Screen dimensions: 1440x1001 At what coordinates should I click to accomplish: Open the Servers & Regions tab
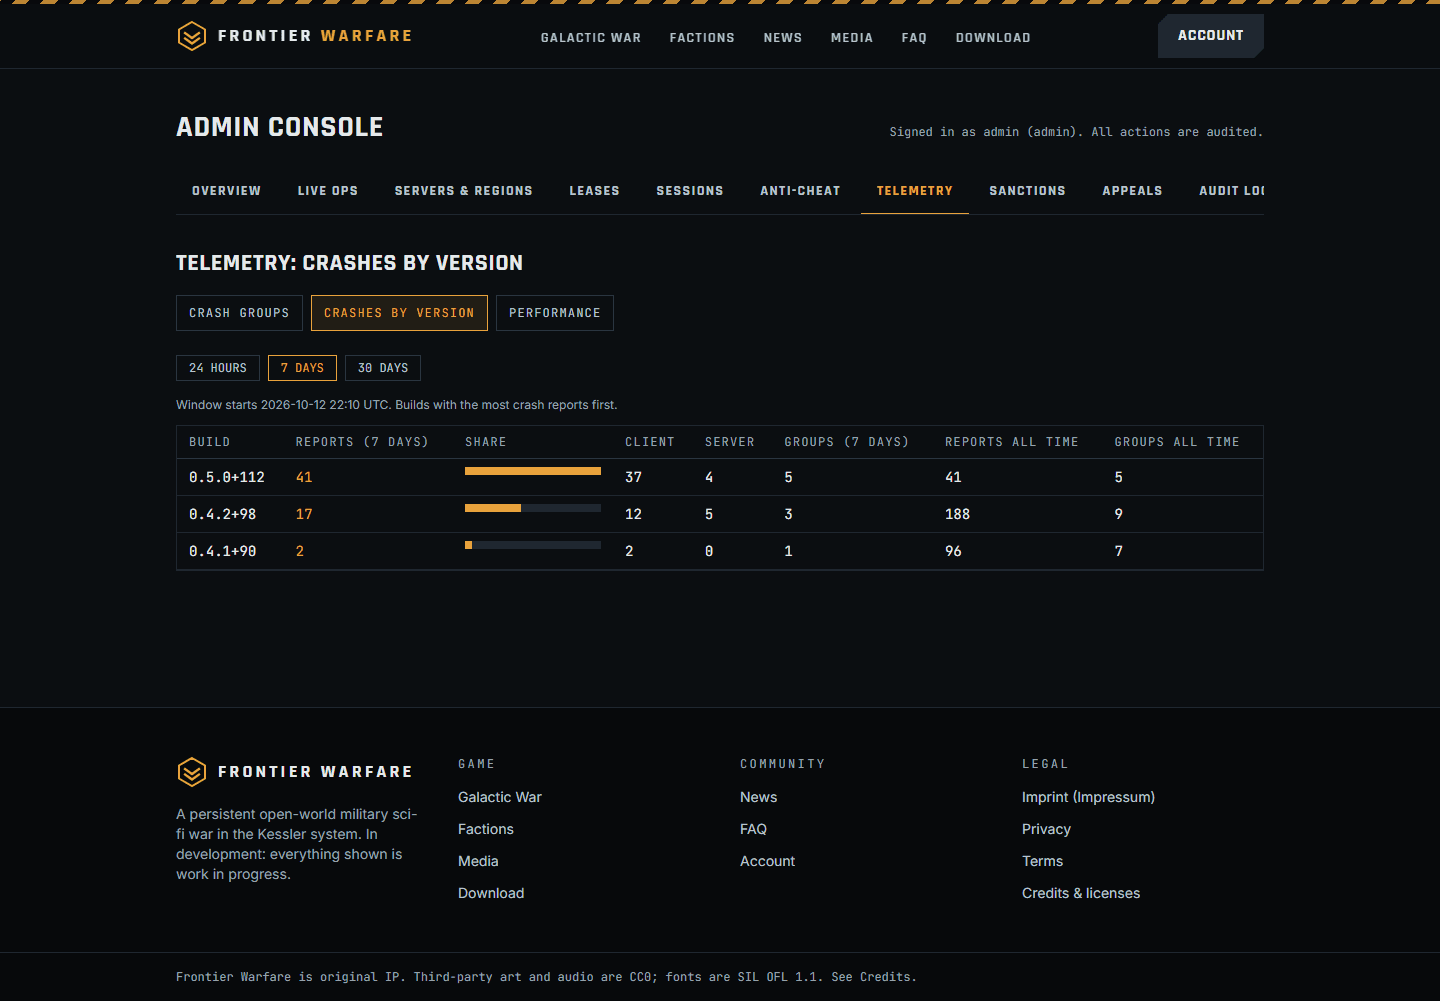pos(464,191)
